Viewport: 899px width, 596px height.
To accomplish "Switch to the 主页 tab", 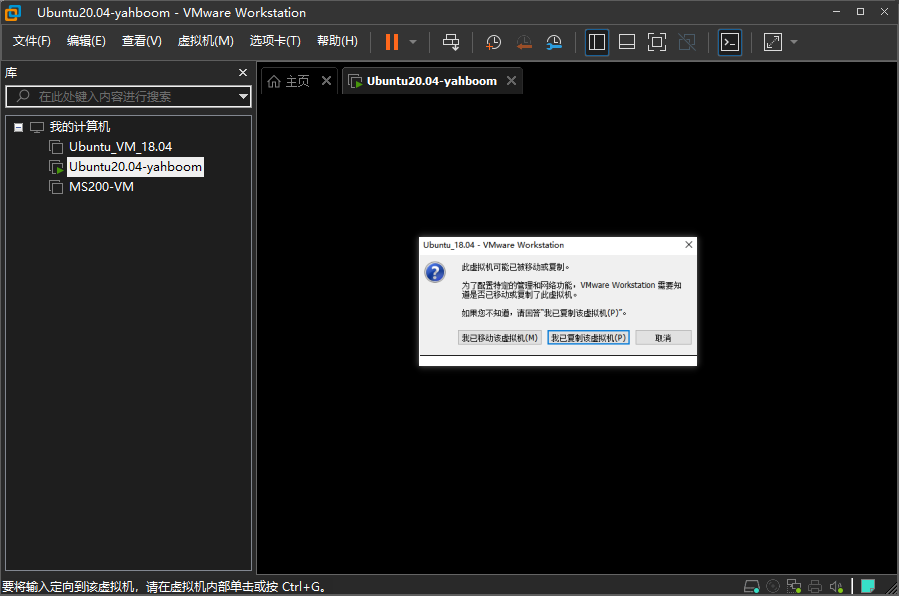I will click(x=297, y=81).
